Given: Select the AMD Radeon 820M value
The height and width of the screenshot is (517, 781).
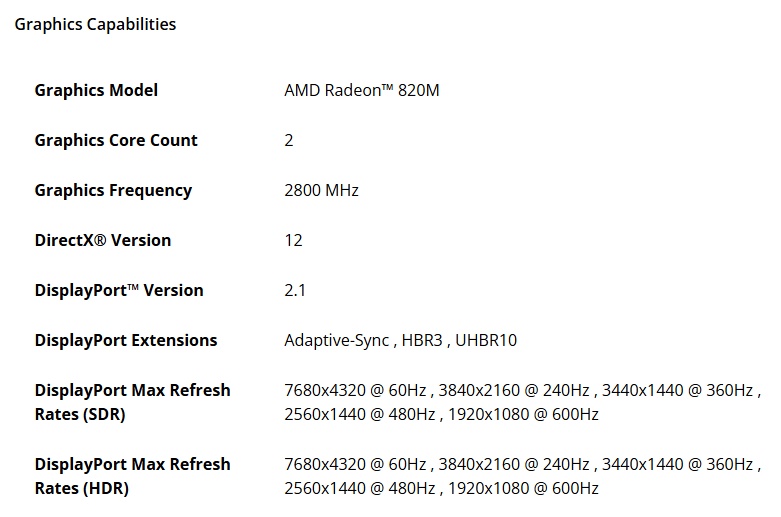Looking at the screenshot, I should [x=361, y=90].
